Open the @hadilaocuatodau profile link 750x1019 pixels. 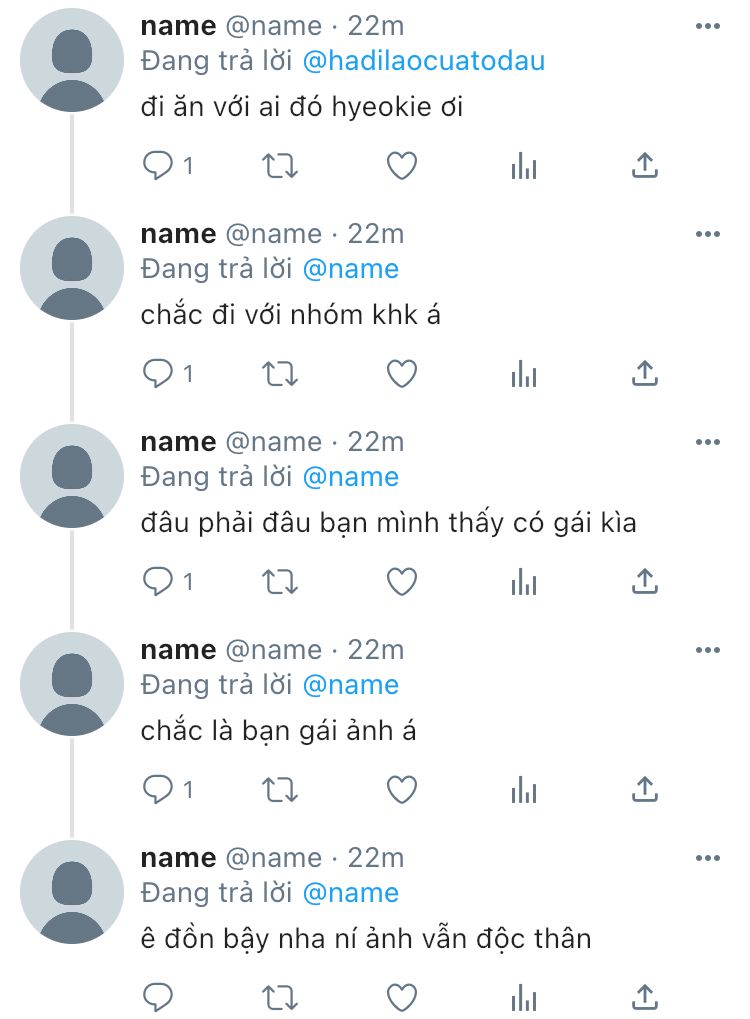(x=424, y=61)
